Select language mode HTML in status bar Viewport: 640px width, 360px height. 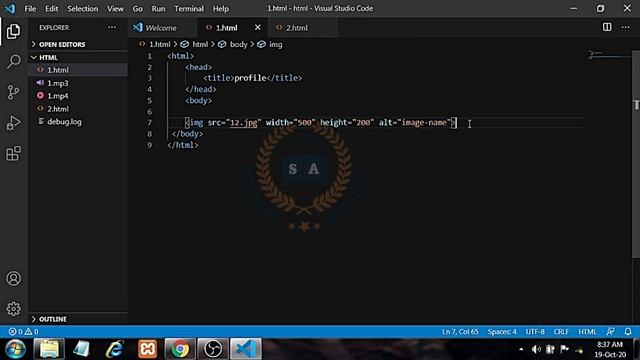point(587,331)
